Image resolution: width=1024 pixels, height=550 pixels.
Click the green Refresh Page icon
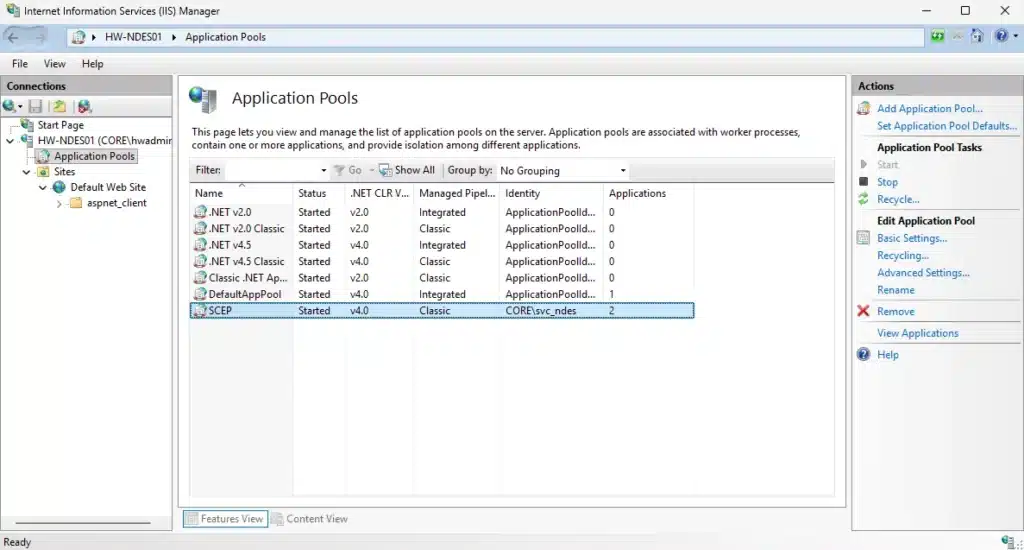click(x=937, y=36)
